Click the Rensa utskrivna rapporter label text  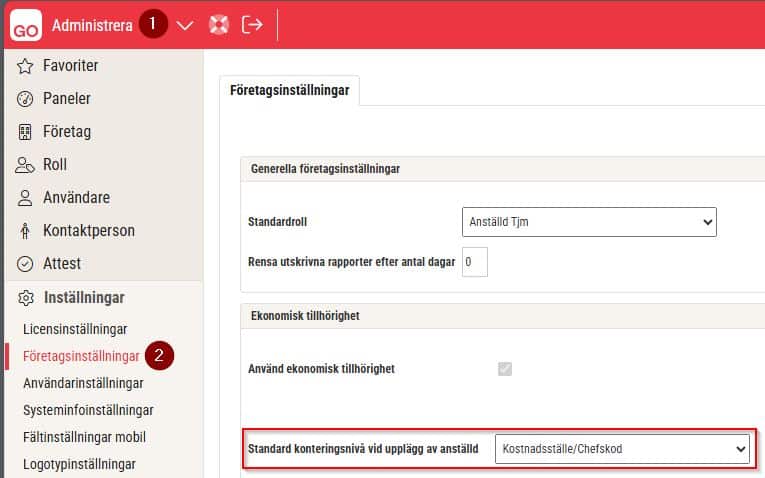point(351,262)
